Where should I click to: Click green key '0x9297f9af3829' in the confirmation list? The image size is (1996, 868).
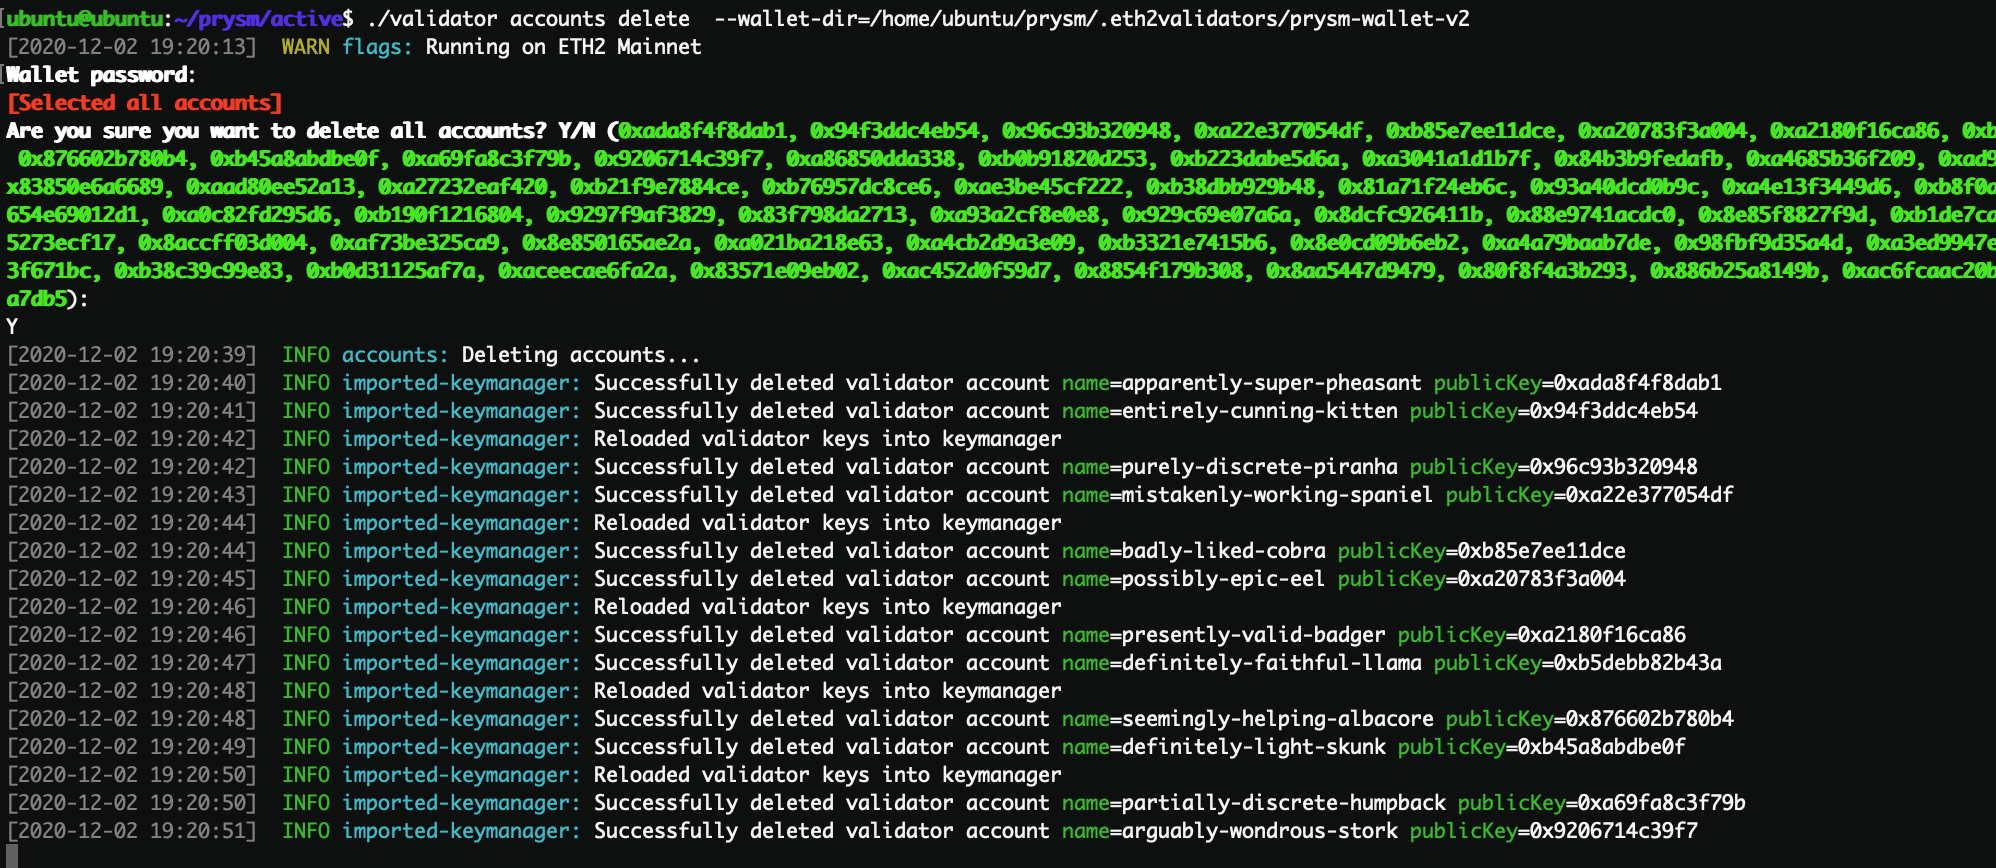point(630,215)
